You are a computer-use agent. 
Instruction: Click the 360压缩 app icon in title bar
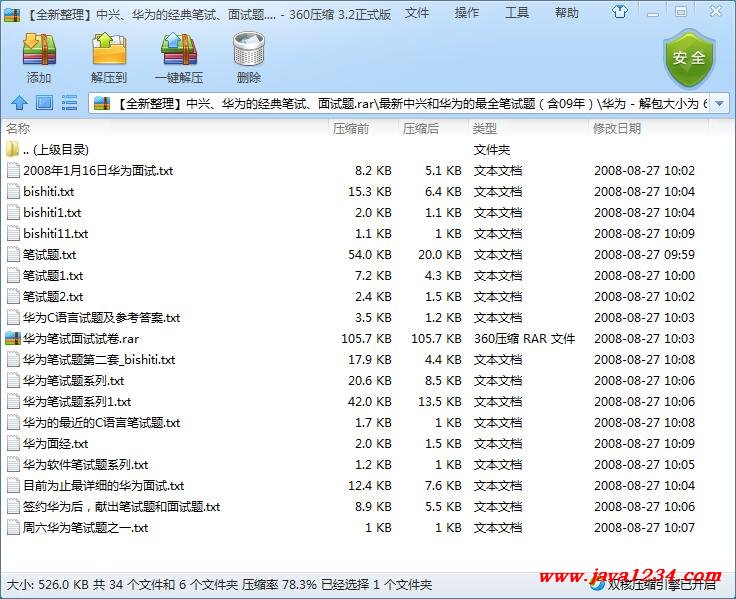tap(12, 15)
